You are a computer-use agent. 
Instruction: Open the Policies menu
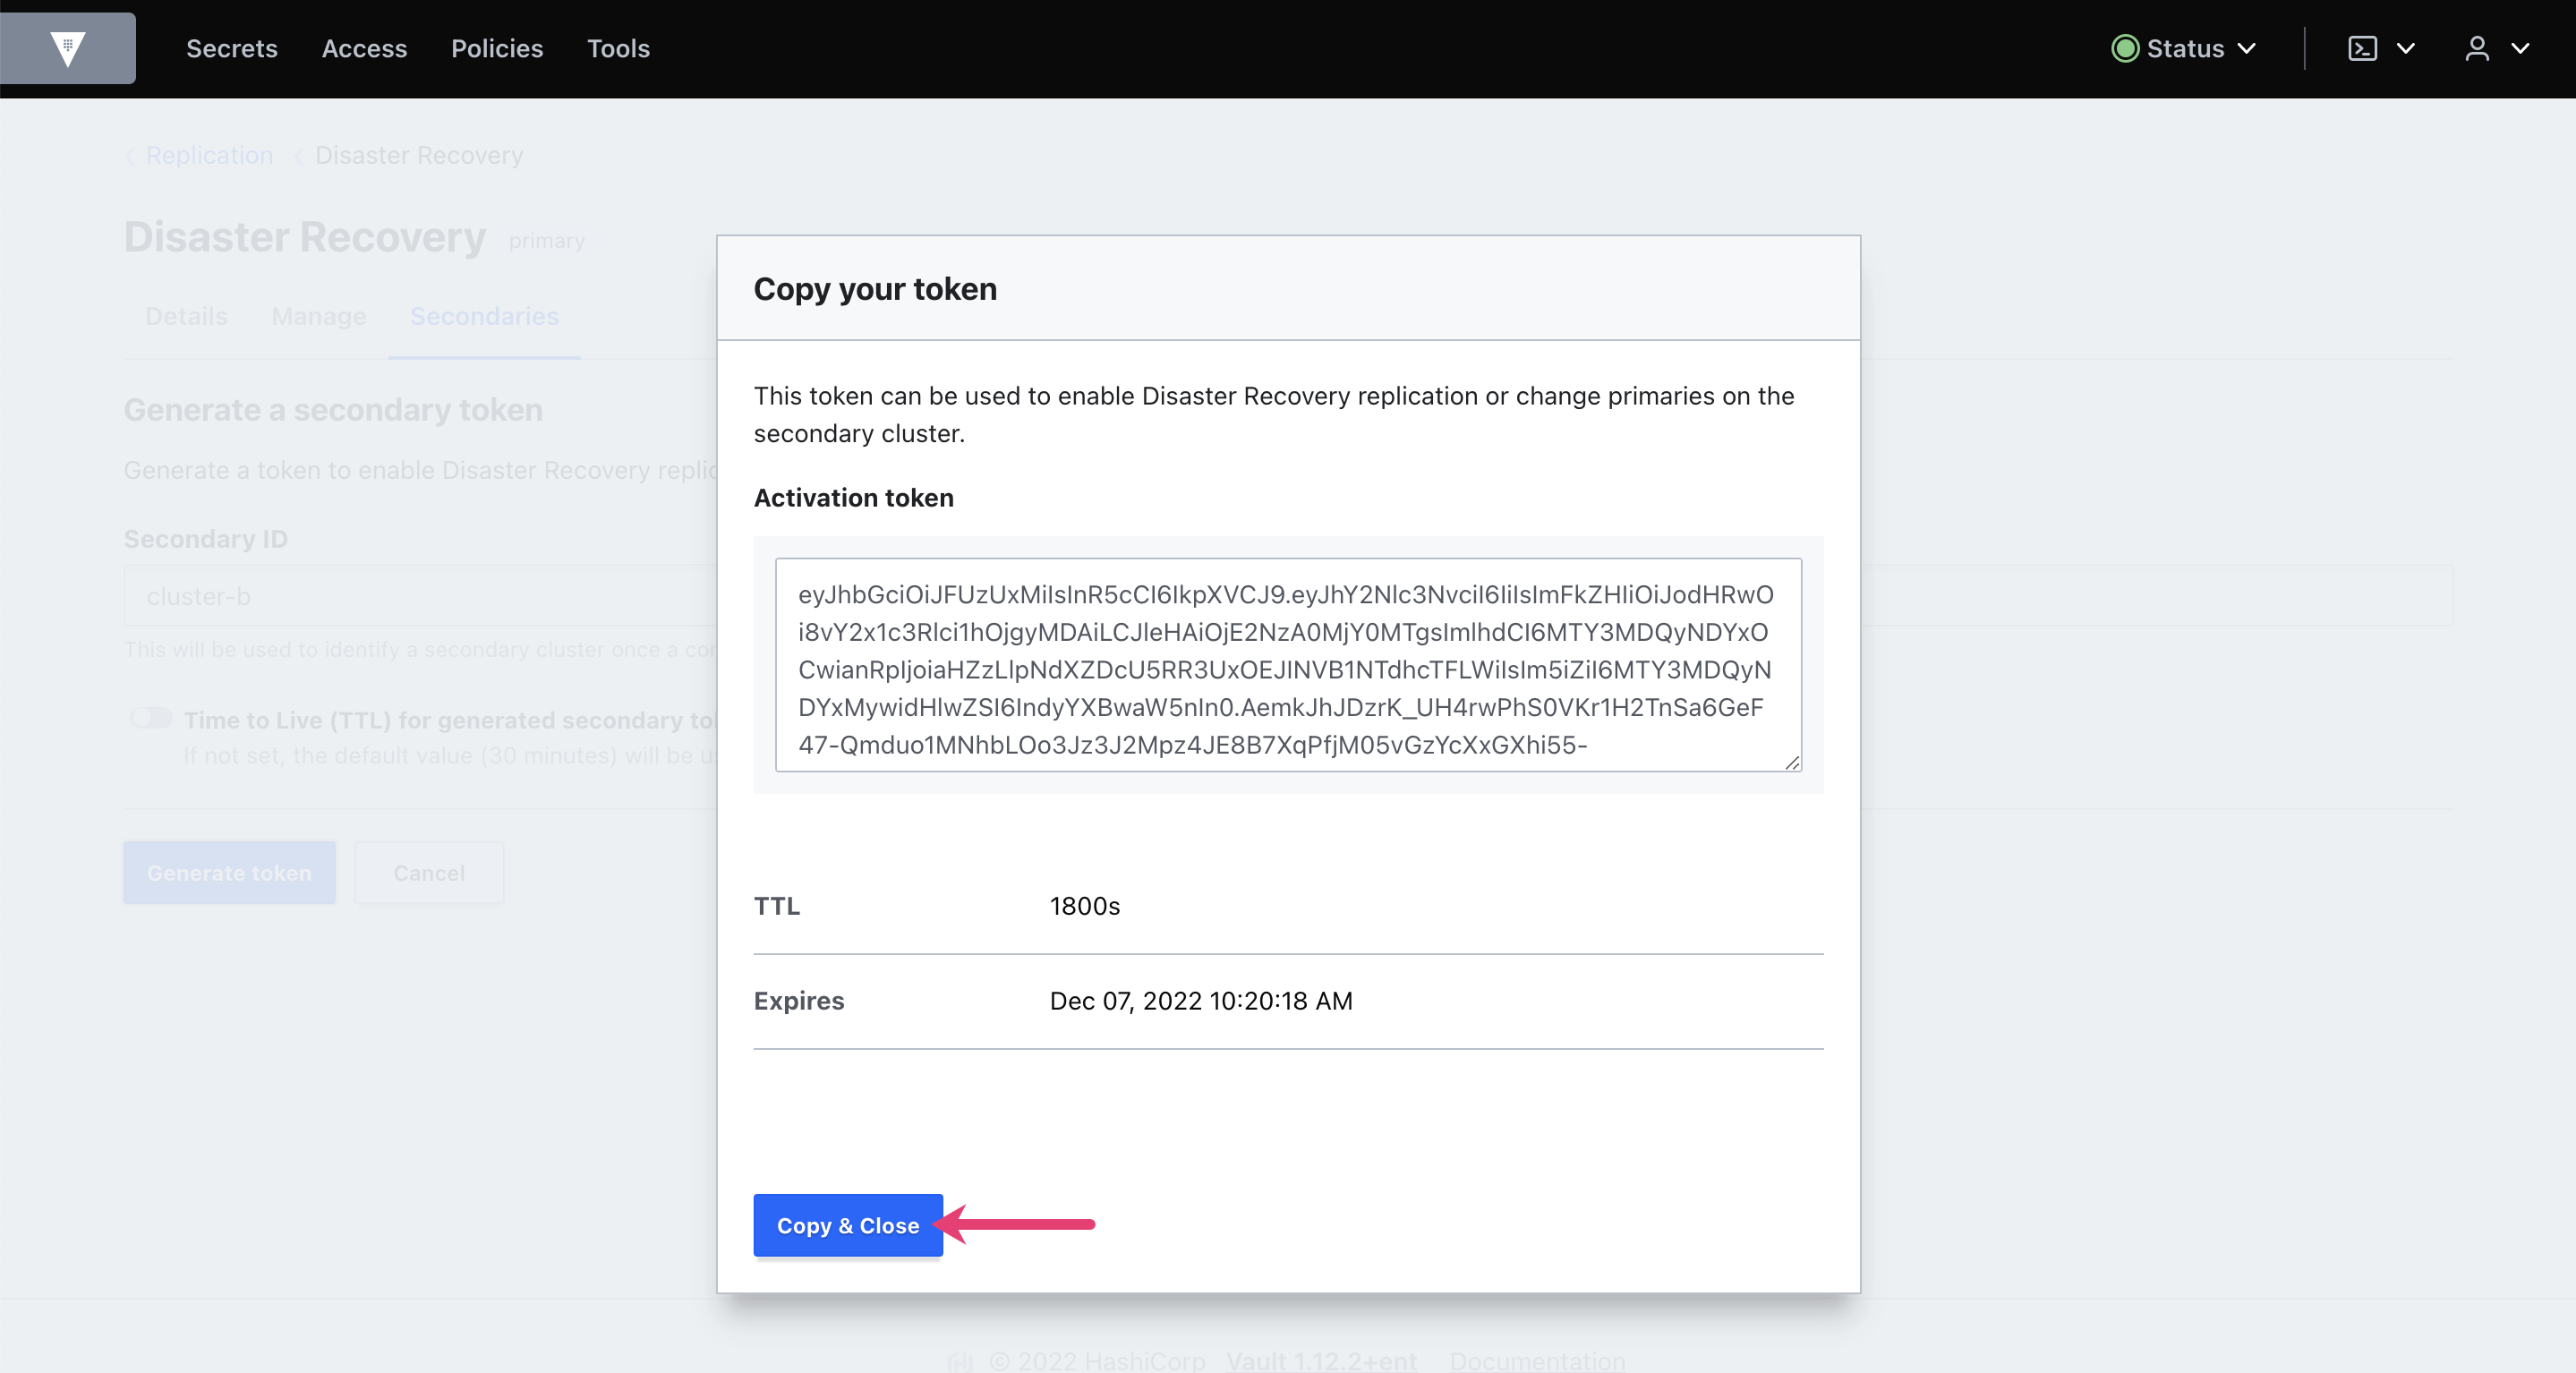[497, 47]
